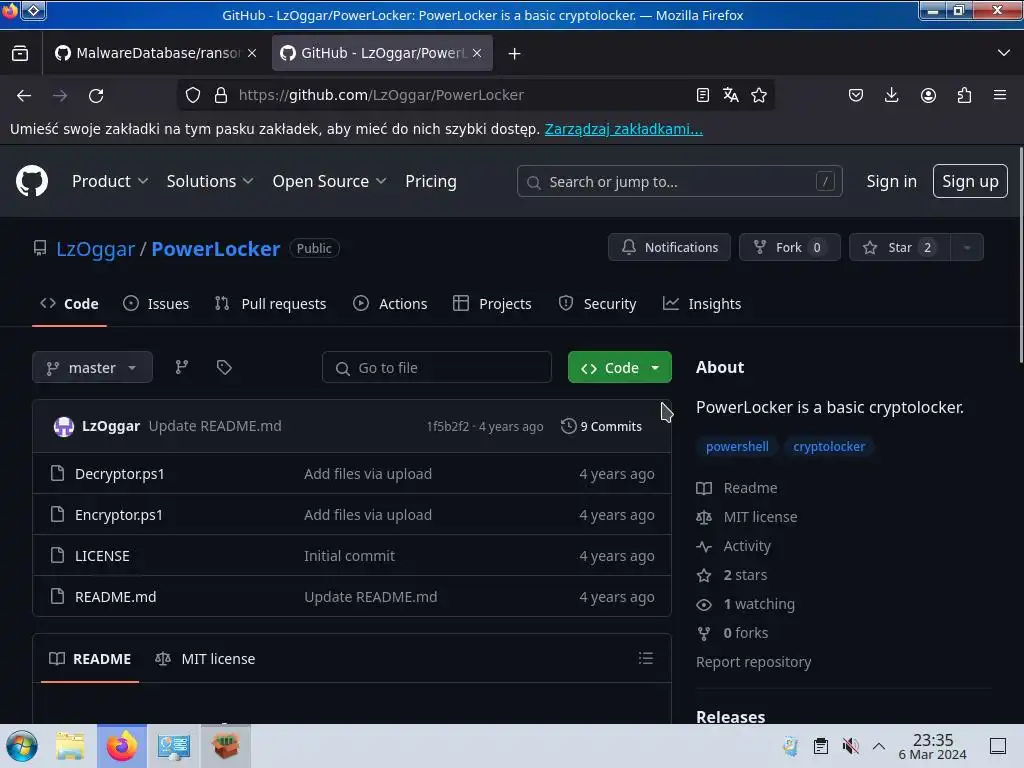Screen dimensions: 1024x768
Task: Open the Encryptor.ps1 file
Action: coord(119,515)
